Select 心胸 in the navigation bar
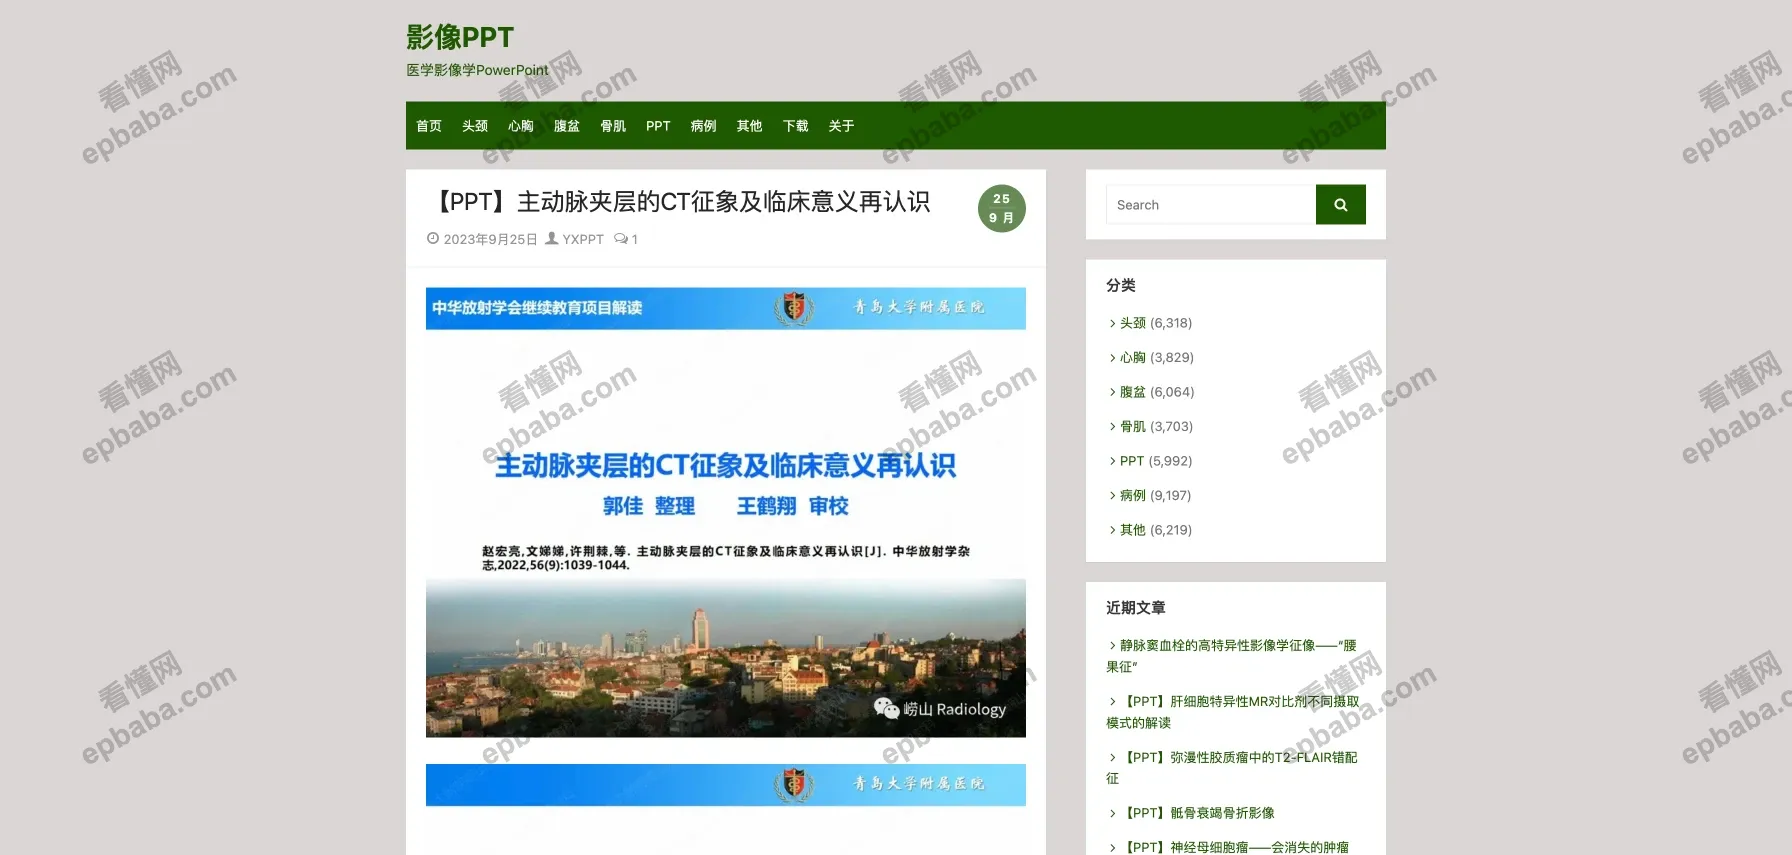 (521, 126)
